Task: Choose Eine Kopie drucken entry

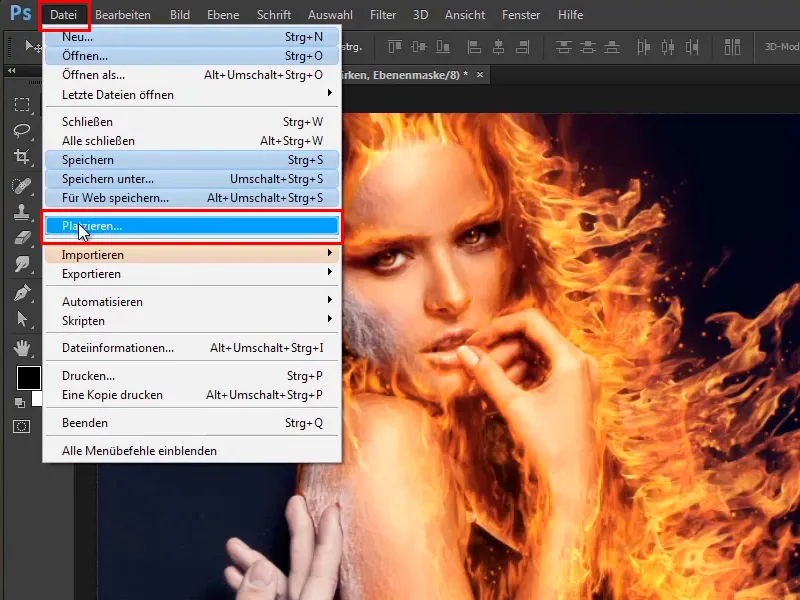Action: (x=192, y=395)
